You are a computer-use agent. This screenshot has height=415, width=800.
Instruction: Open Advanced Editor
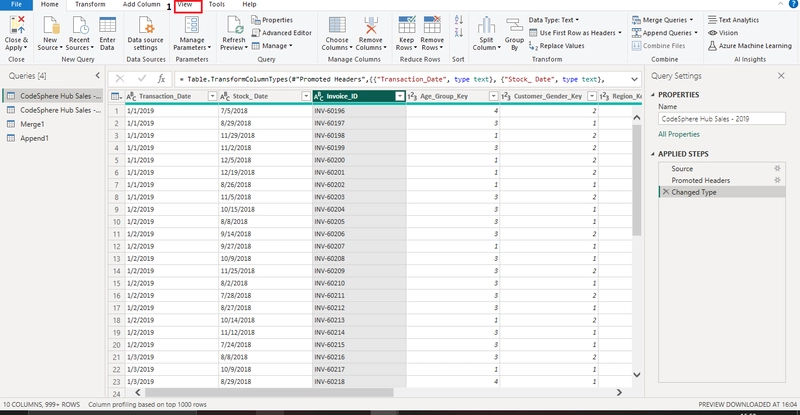[281, 33]
